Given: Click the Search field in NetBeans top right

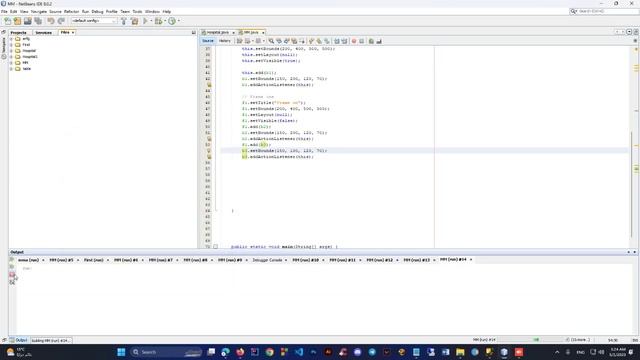Looking at the screenshot, I should pyautogui.click(x=604, y=11).
